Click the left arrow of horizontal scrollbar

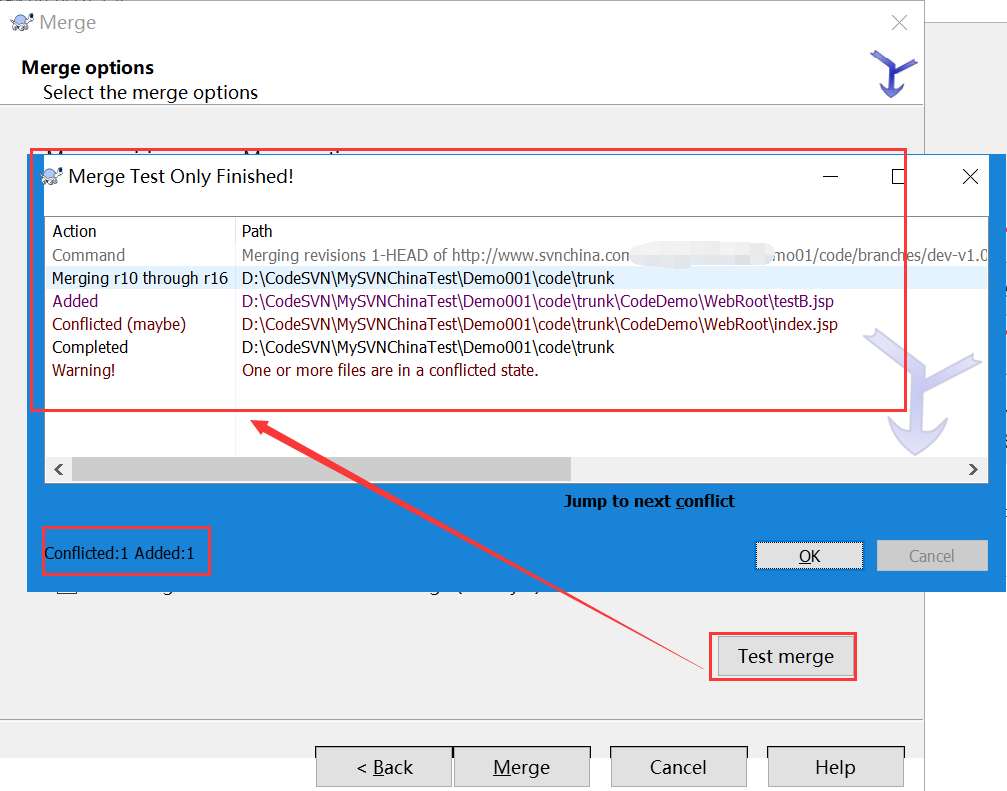click(58, 469)
